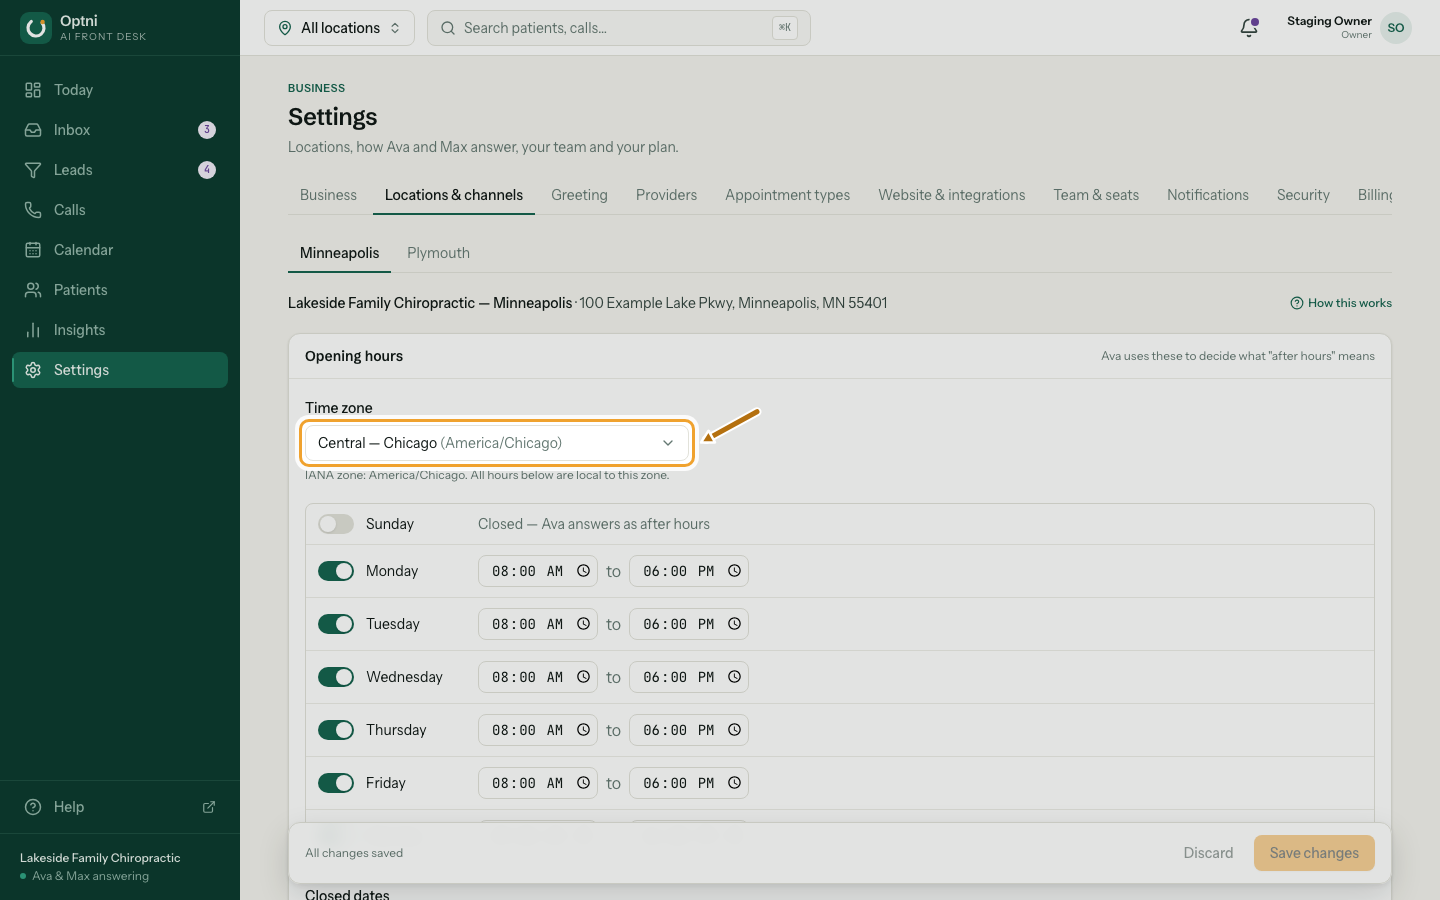The width and height of the screenshot is (1440, 900).
Task: Open the Providers tab
Action: point(666,195)
